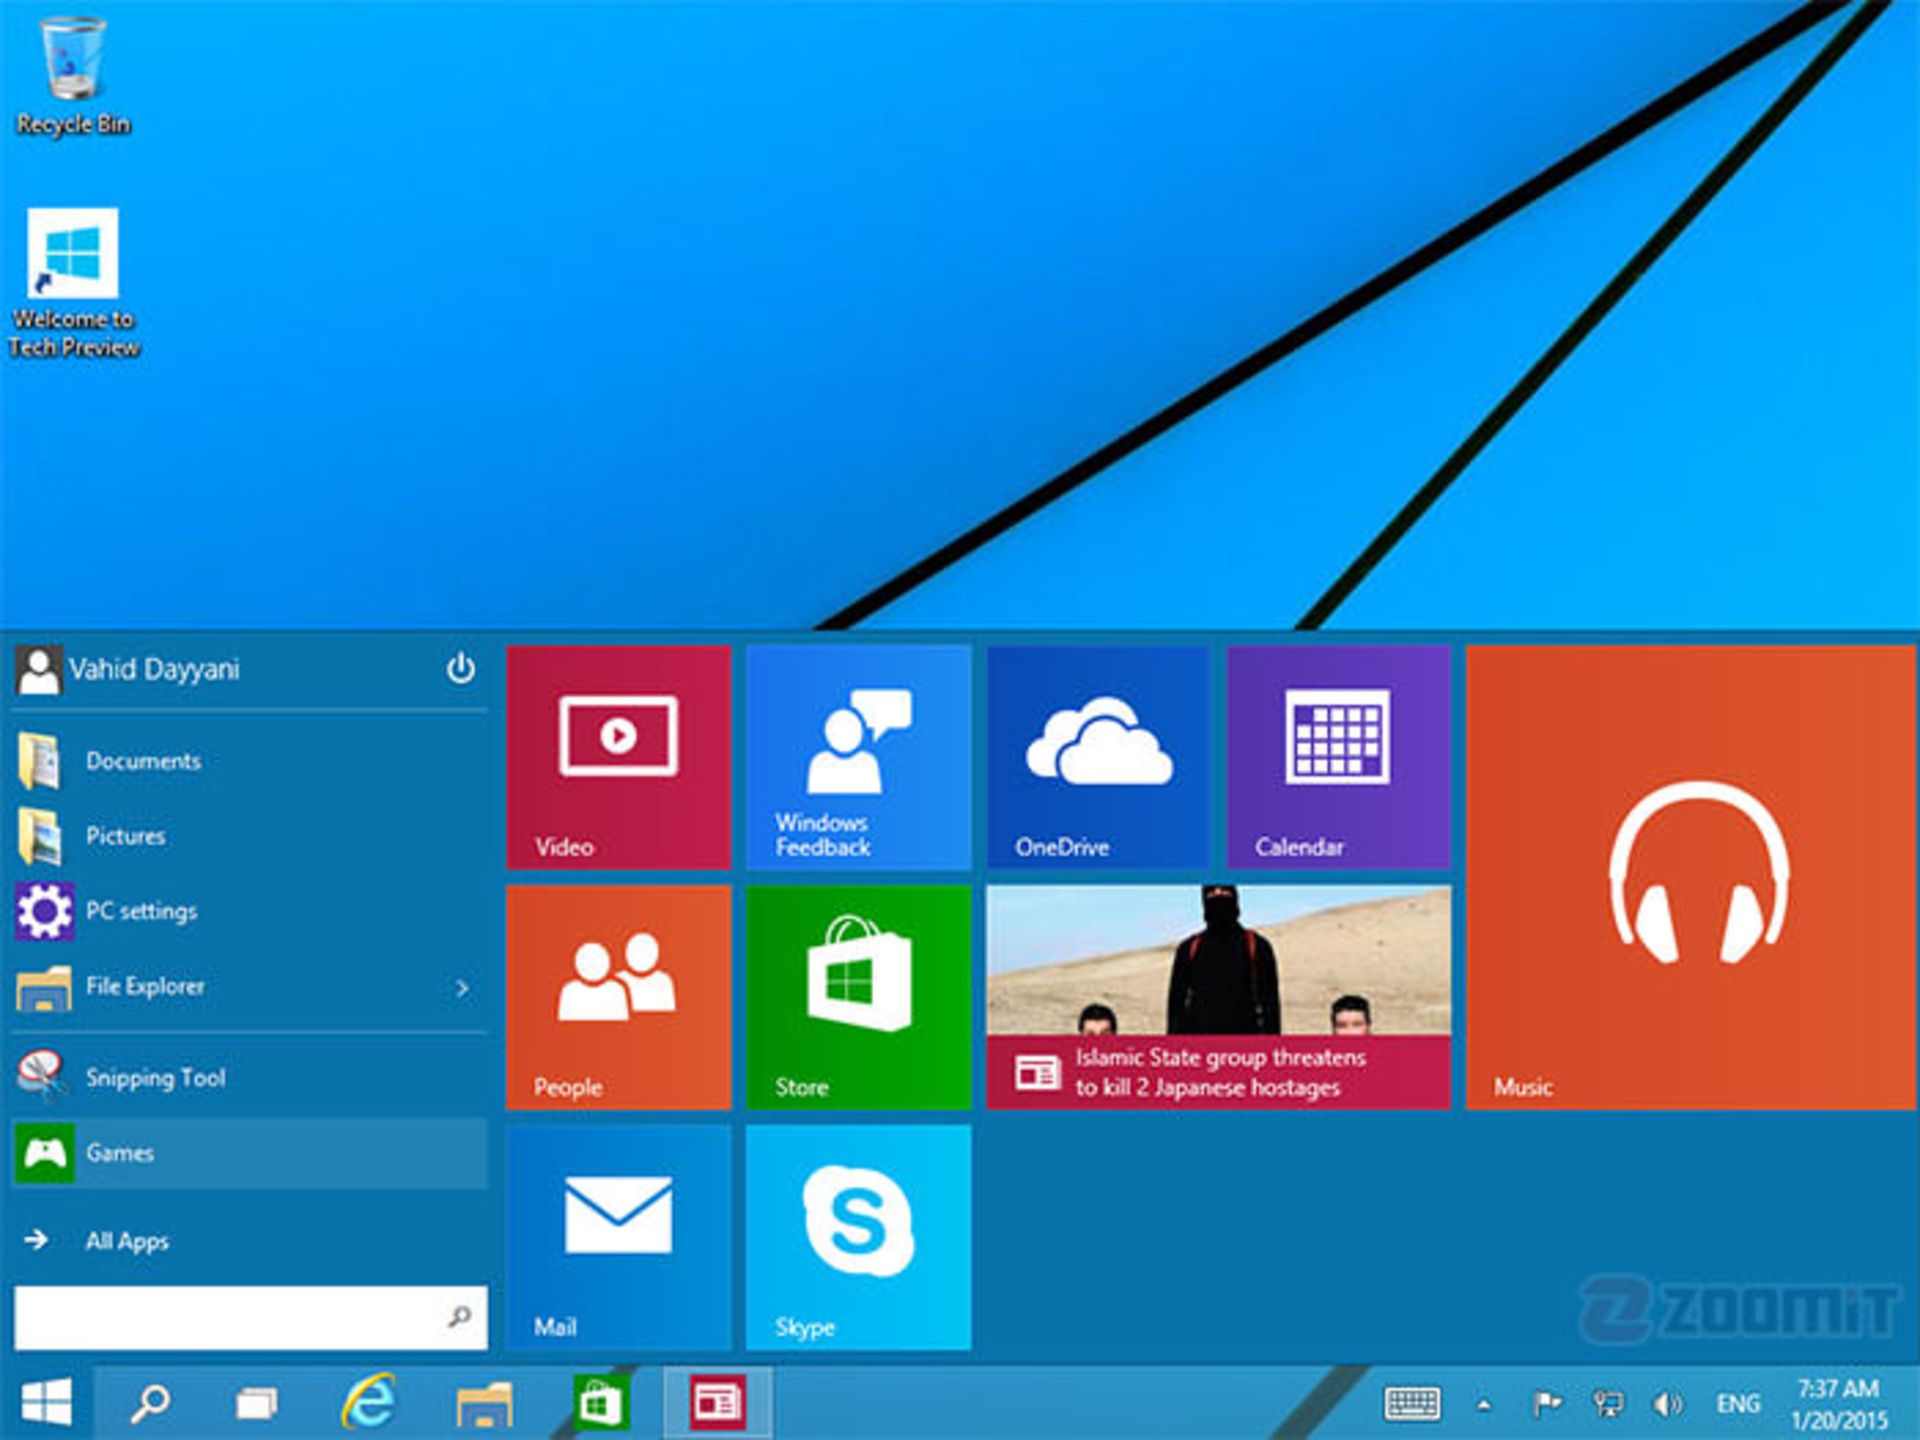
Task: Click the power button in Start menu
Action: click(460, 668)
